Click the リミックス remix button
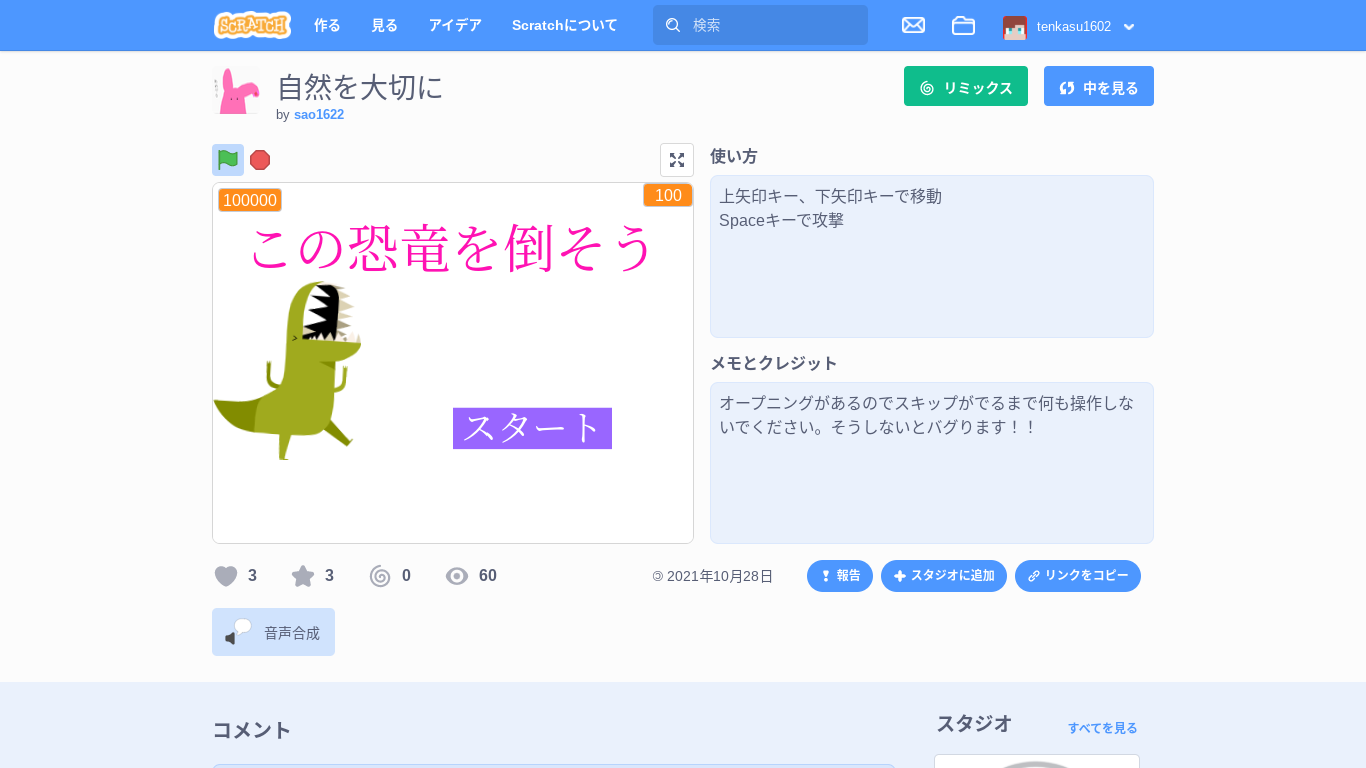This screenshot has width=1366, height=768. 966,86
